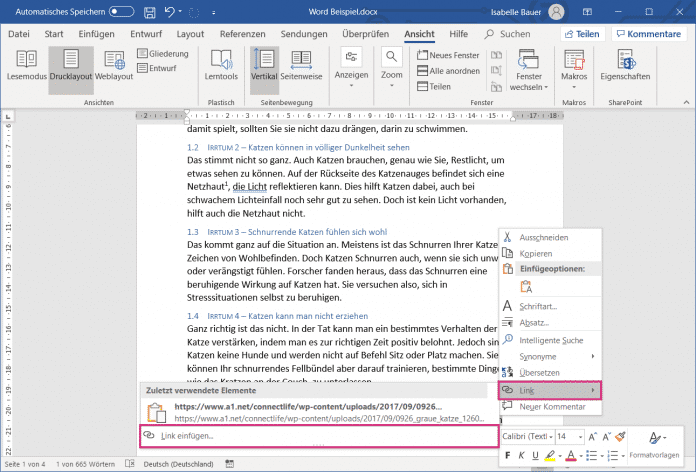Click the format painter brush icon
Viewport: 696px width, 472px height.
pyautogui.click(x=620, y=437)
